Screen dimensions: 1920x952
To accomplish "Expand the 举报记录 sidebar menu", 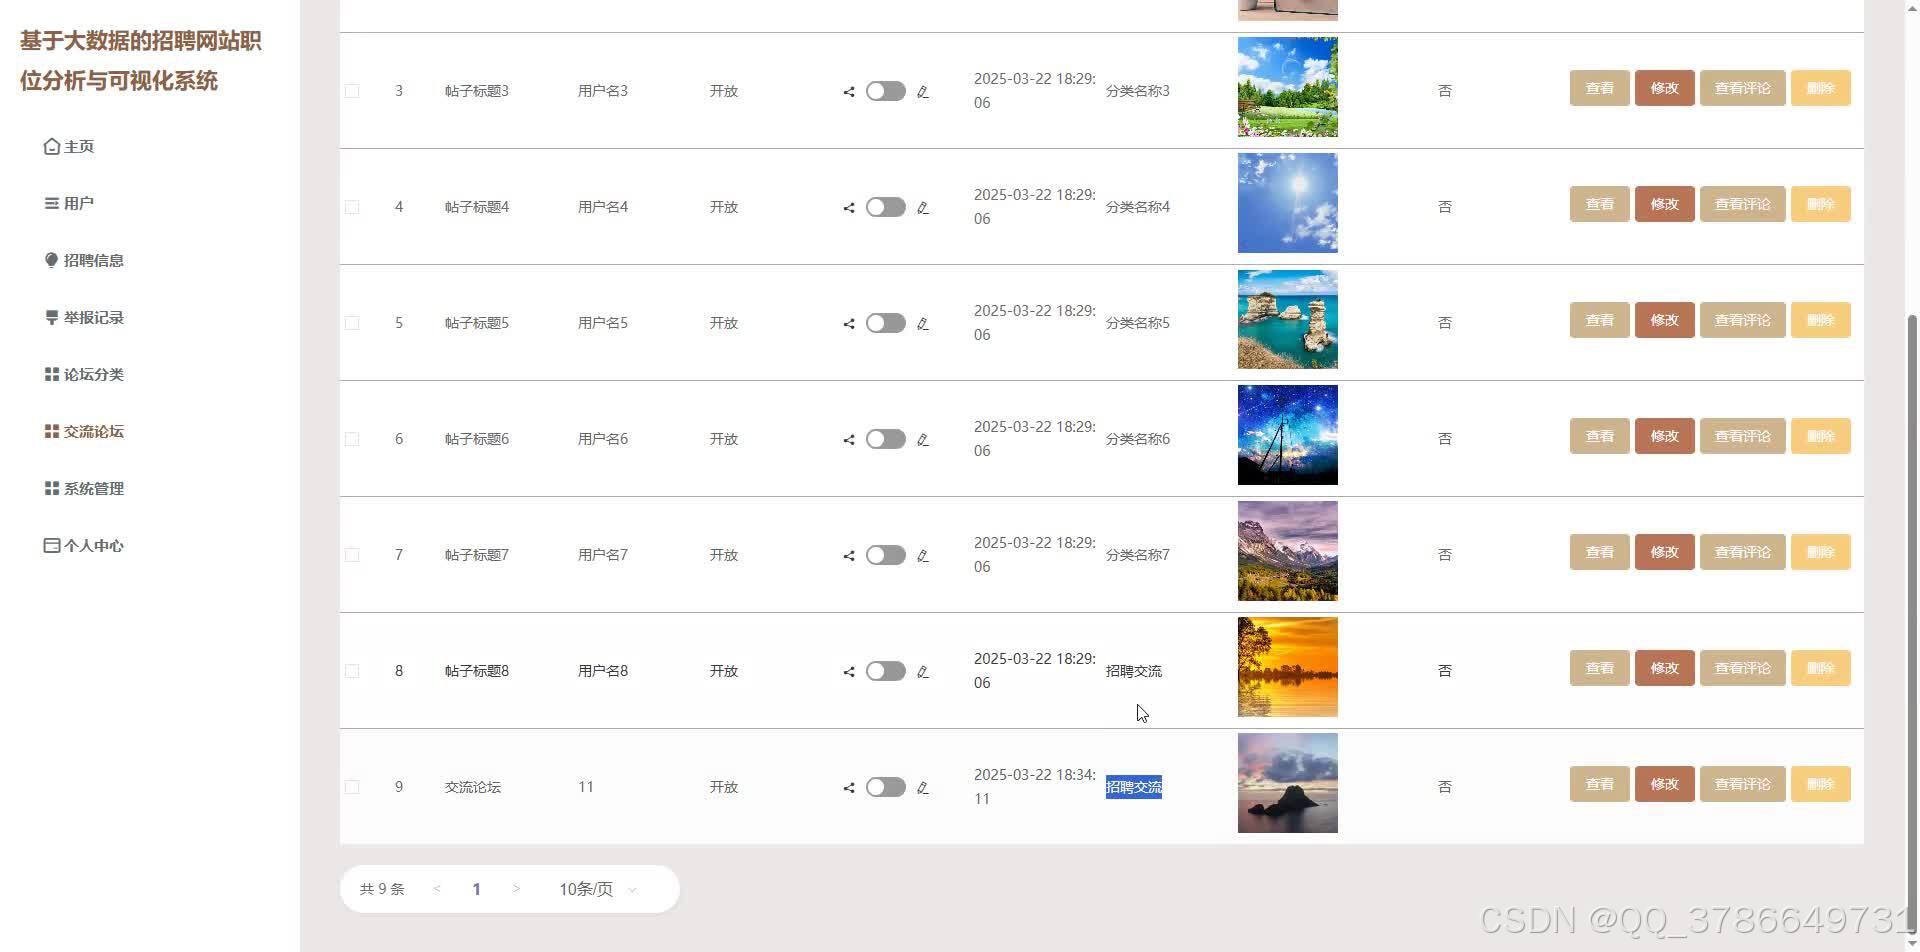I will 84,317.
